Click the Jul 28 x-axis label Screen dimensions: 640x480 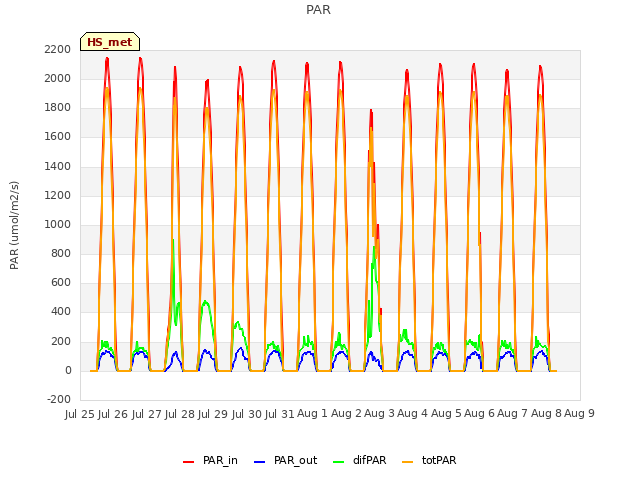point(180,414)
